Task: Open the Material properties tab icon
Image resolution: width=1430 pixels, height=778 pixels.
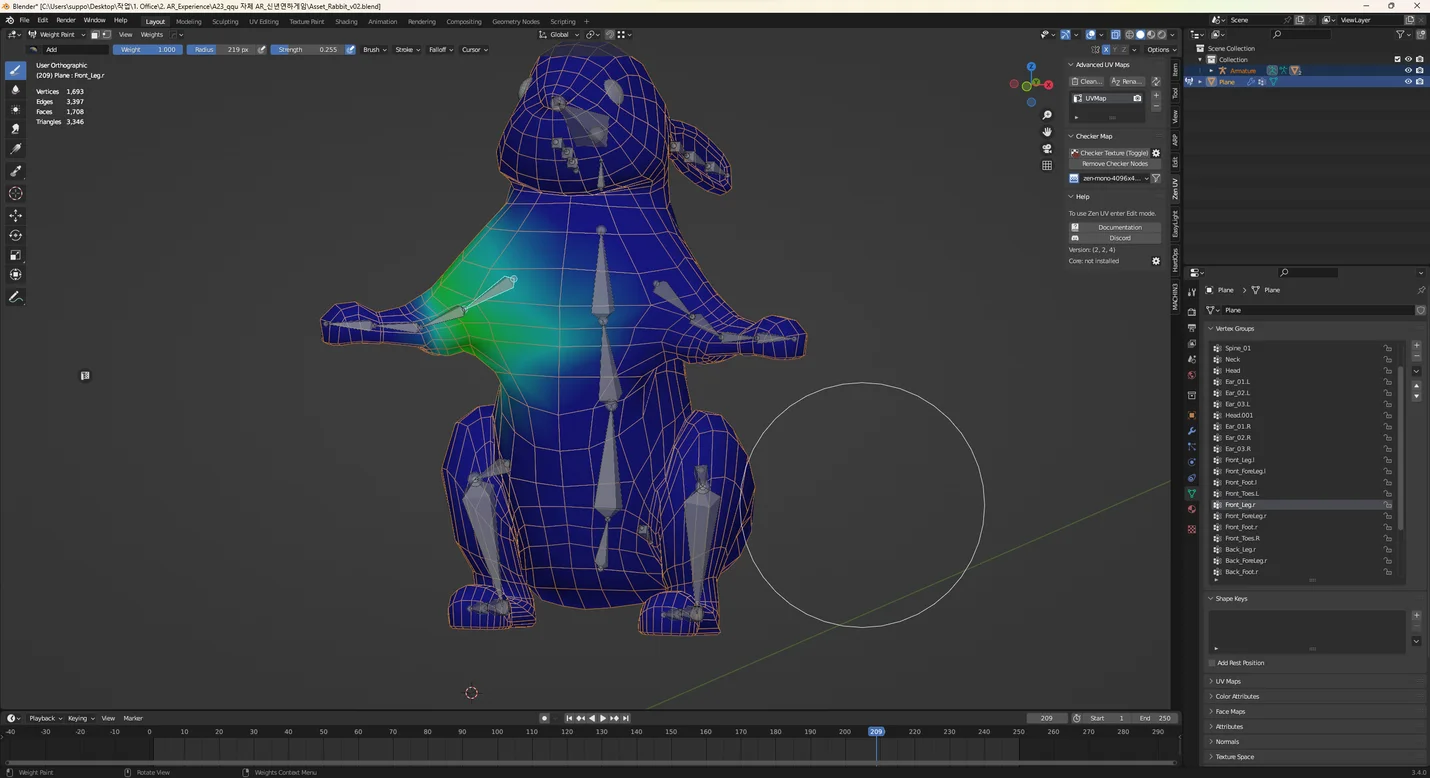Action: [1191, 509]
